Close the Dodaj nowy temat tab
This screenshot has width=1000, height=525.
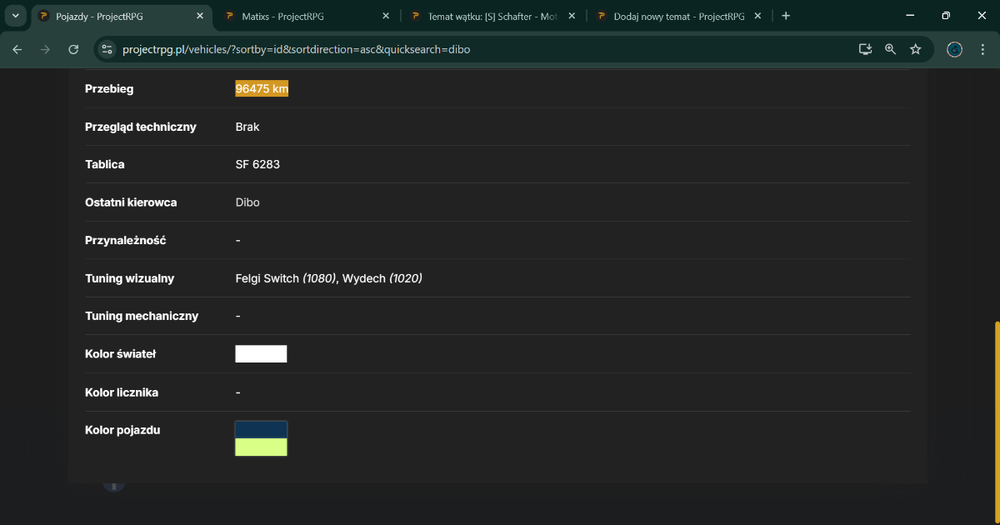tap(758, 16)
